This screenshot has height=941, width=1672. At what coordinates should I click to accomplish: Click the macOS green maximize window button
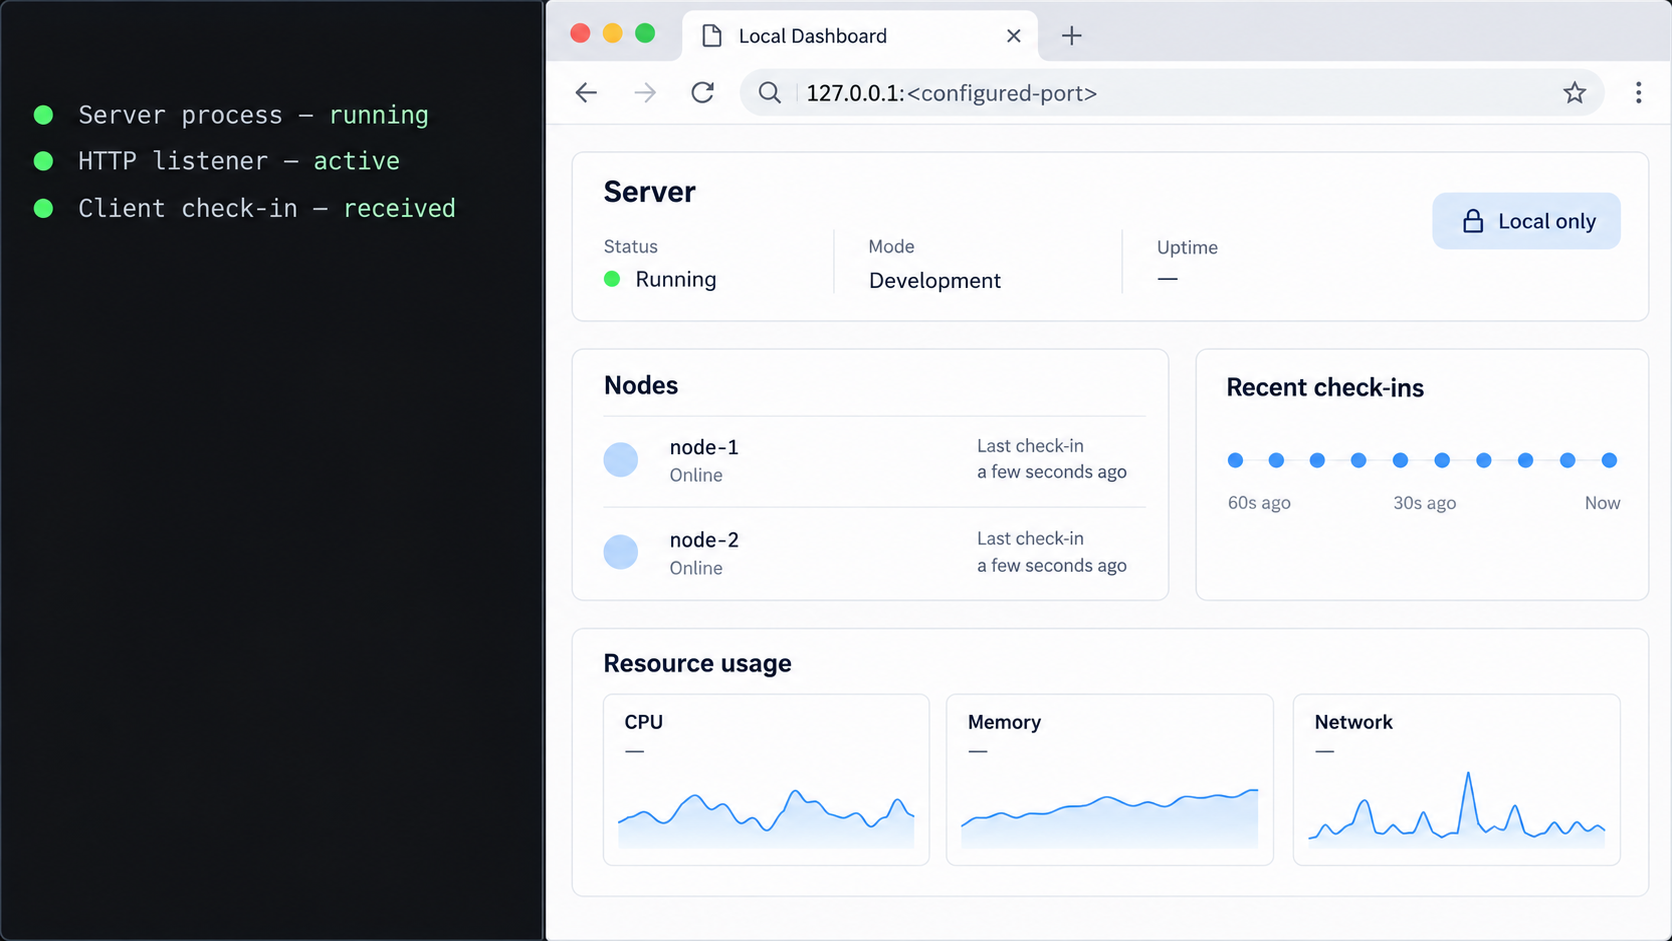[645, 33]
